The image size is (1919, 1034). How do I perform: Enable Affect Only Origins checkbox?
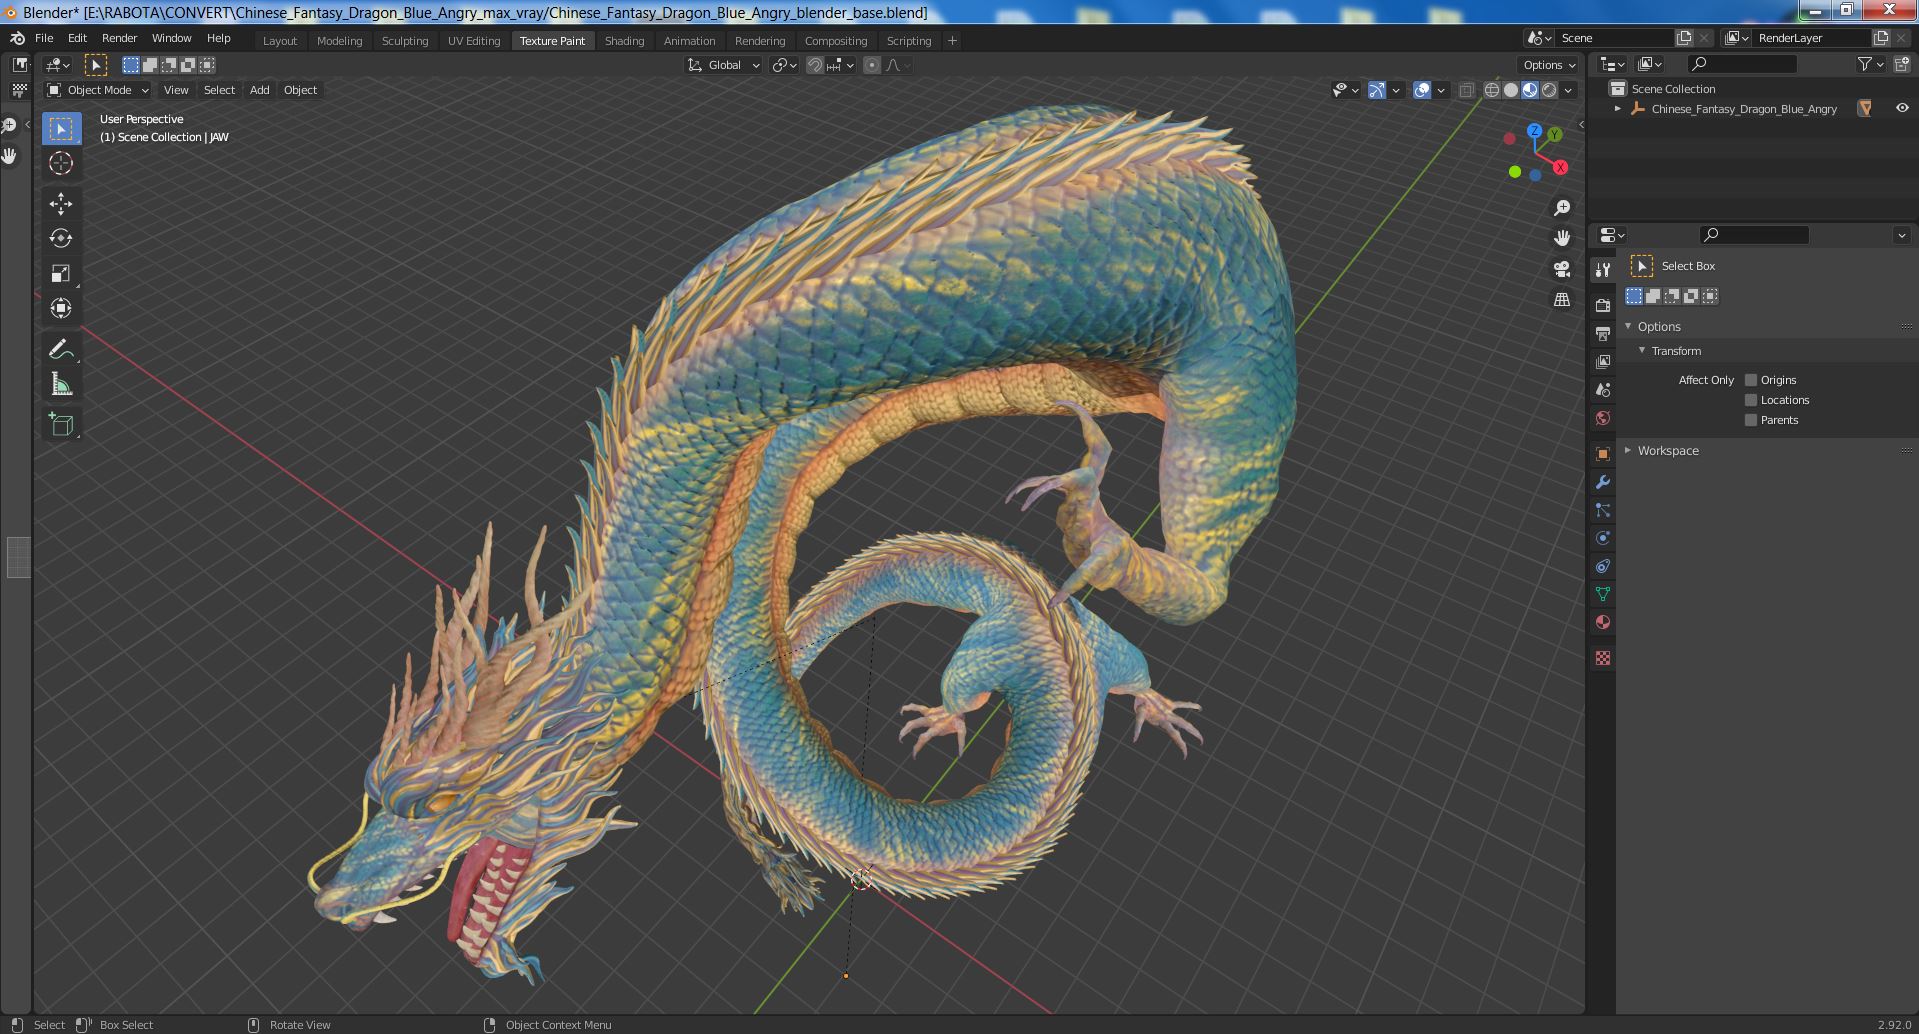(1751, 380)
